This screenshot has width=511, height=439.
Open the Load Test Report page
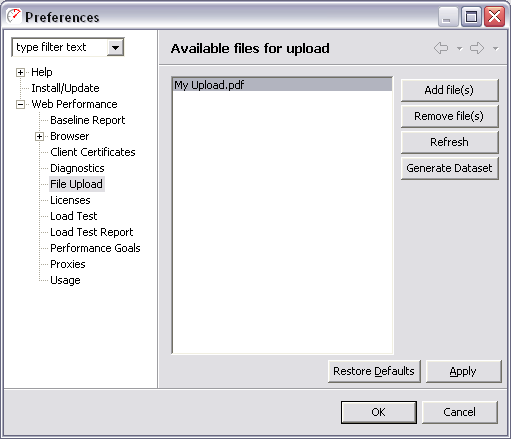point(92,232)
